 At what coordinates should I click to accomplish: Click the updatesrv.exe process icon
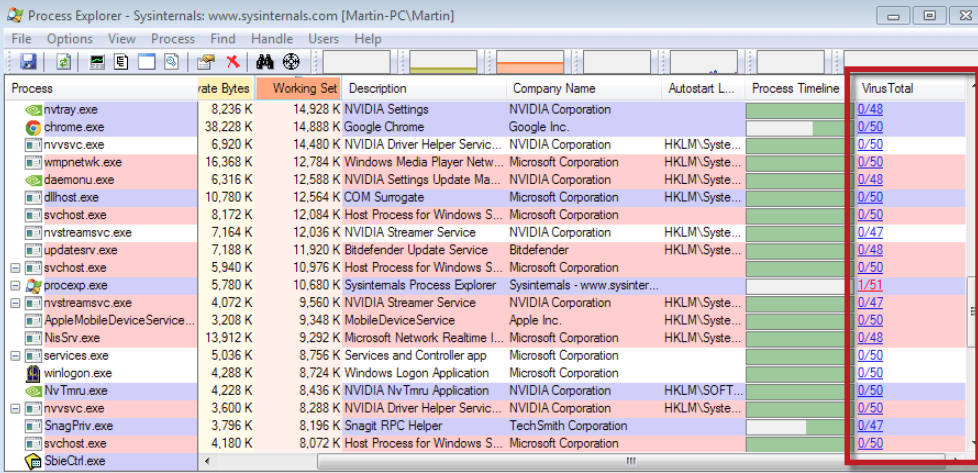33,250
